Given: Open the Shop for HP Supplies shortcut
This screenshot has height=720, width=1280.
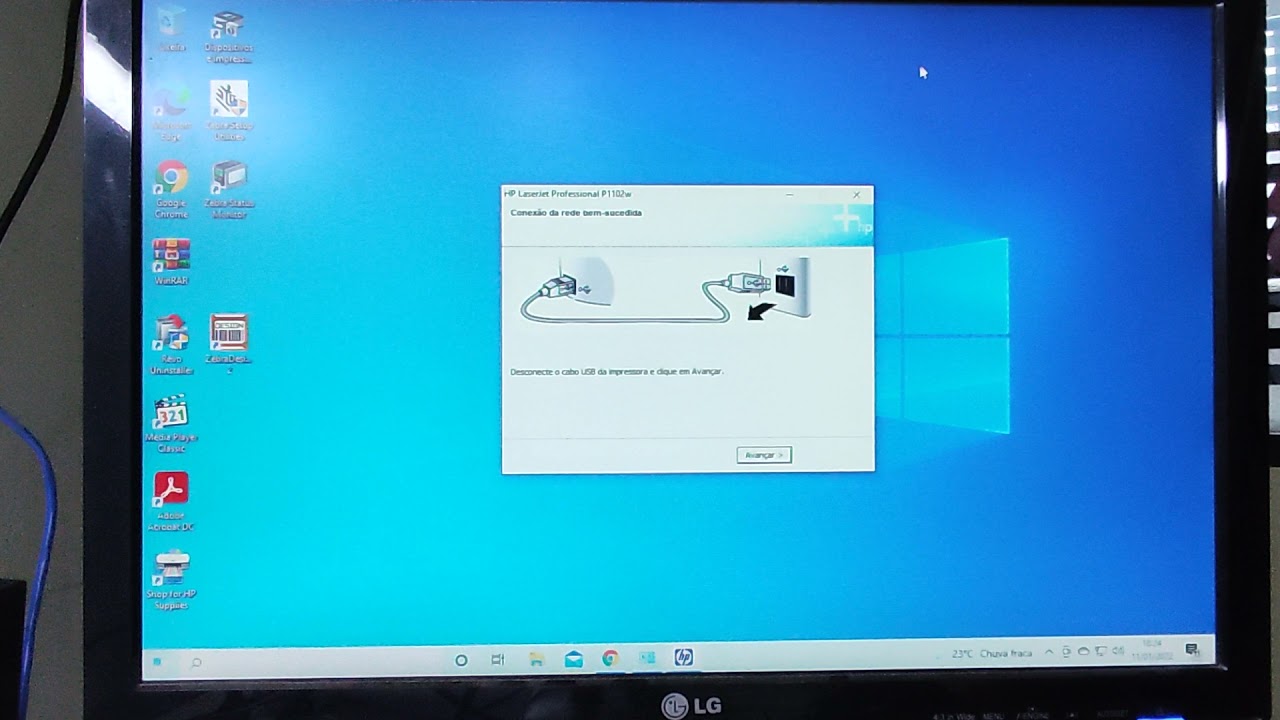Looking at the screenshot, I should coord(171,580).
